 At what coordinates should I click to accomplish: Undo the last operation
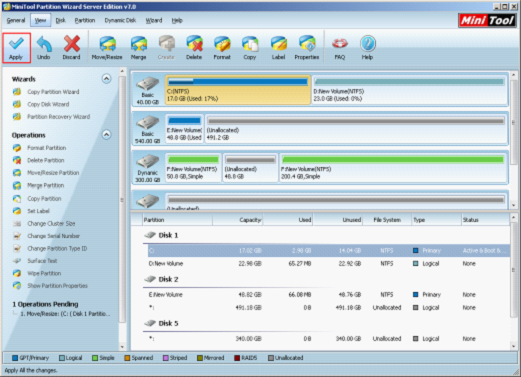click(44, 48)
